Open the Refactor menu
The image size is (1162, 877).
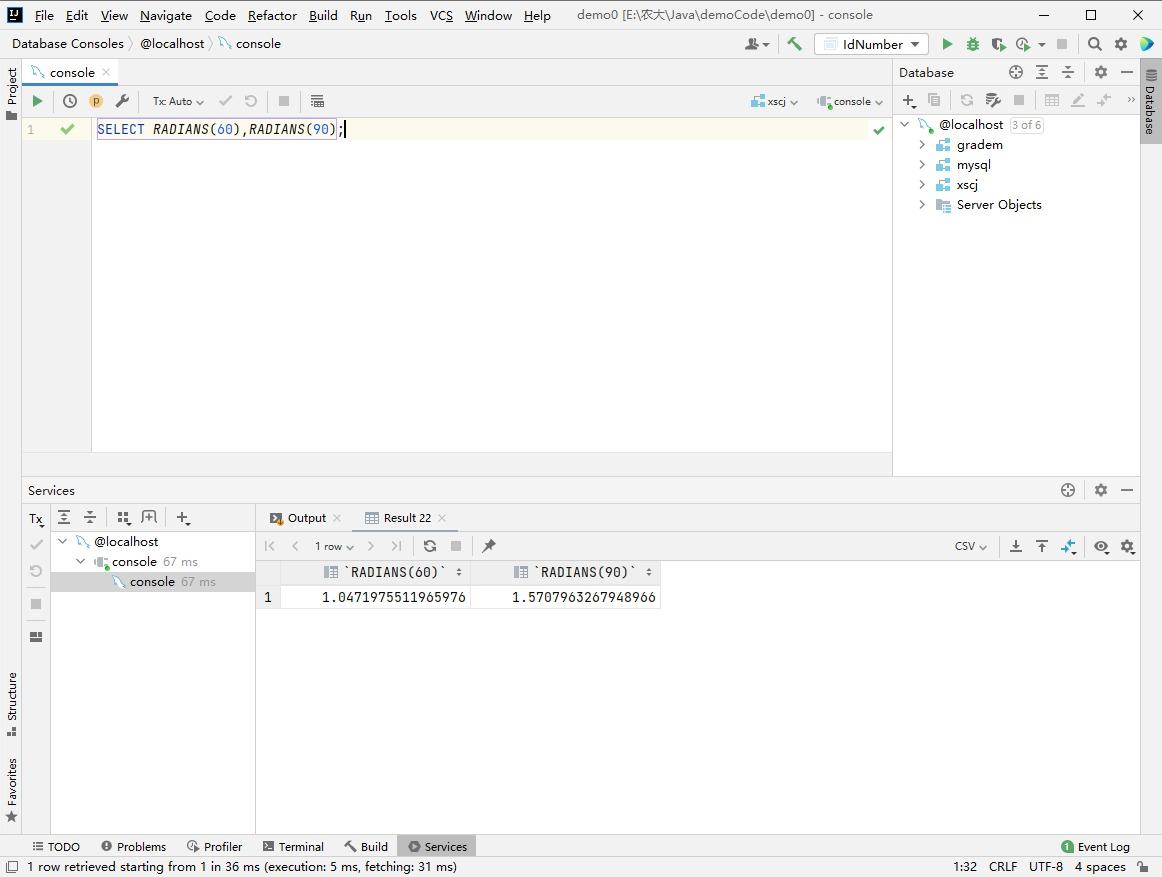tap(272, 15)
